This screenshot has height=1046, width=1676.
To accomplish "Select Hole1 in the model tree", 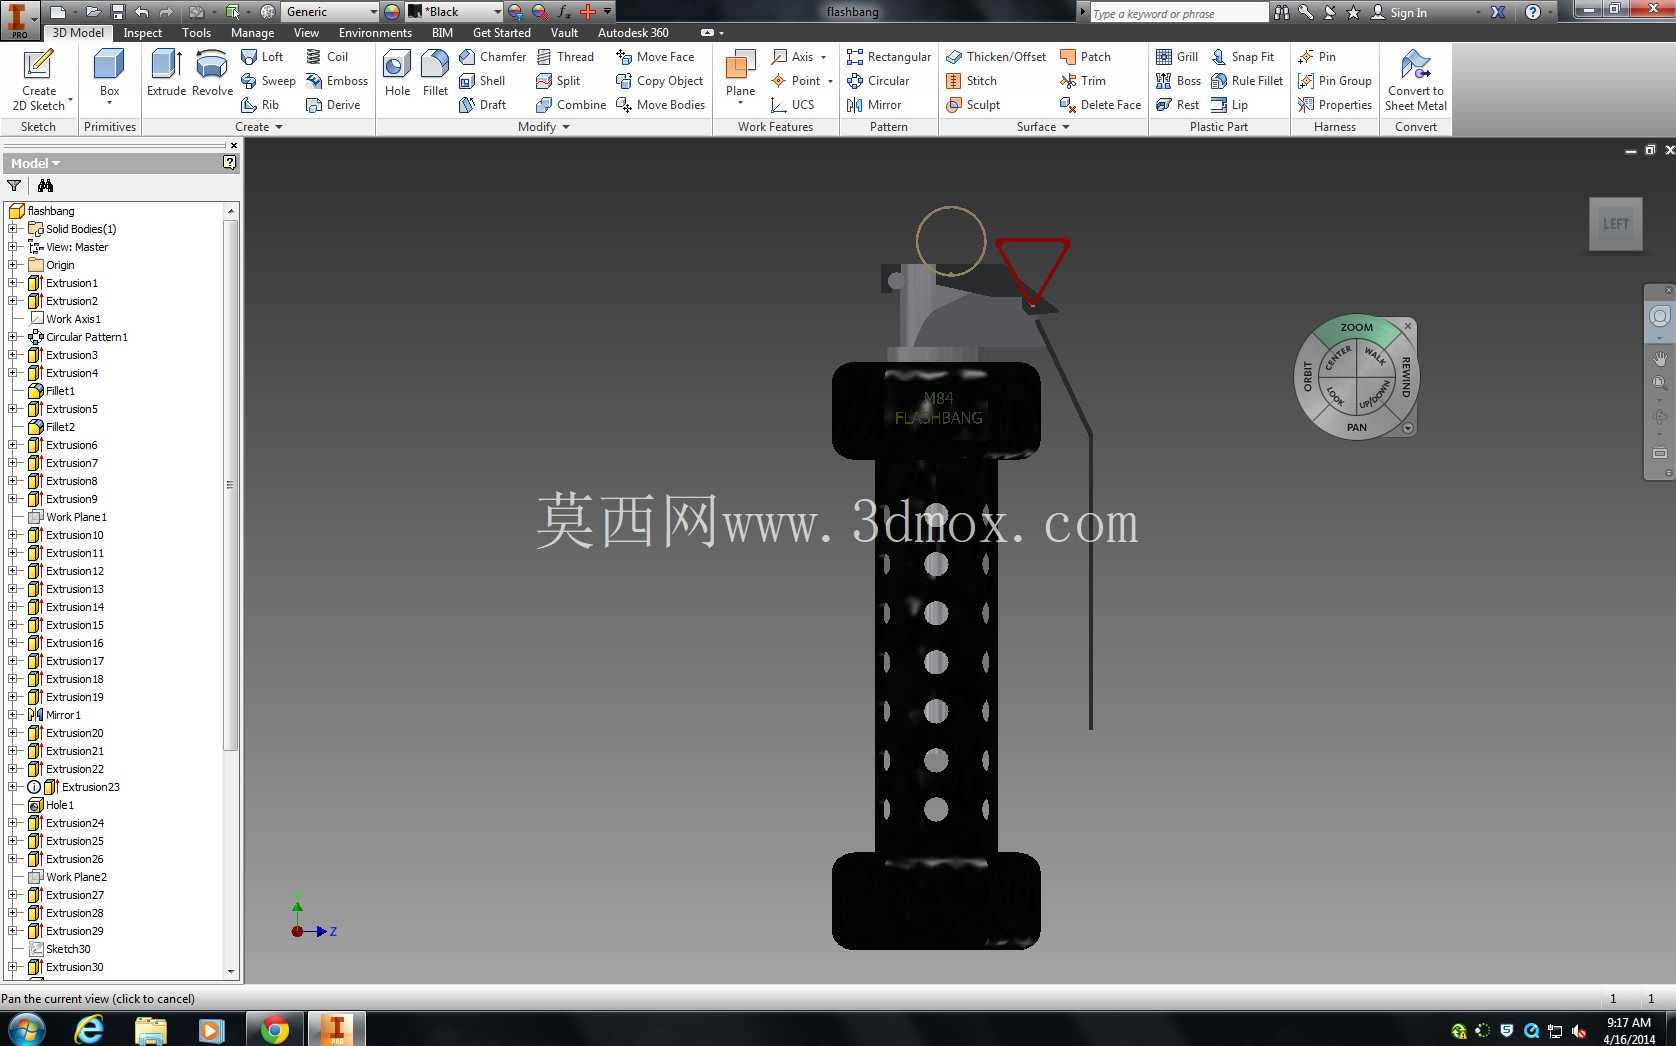I will pyautogui.click(x=59, y=805).
